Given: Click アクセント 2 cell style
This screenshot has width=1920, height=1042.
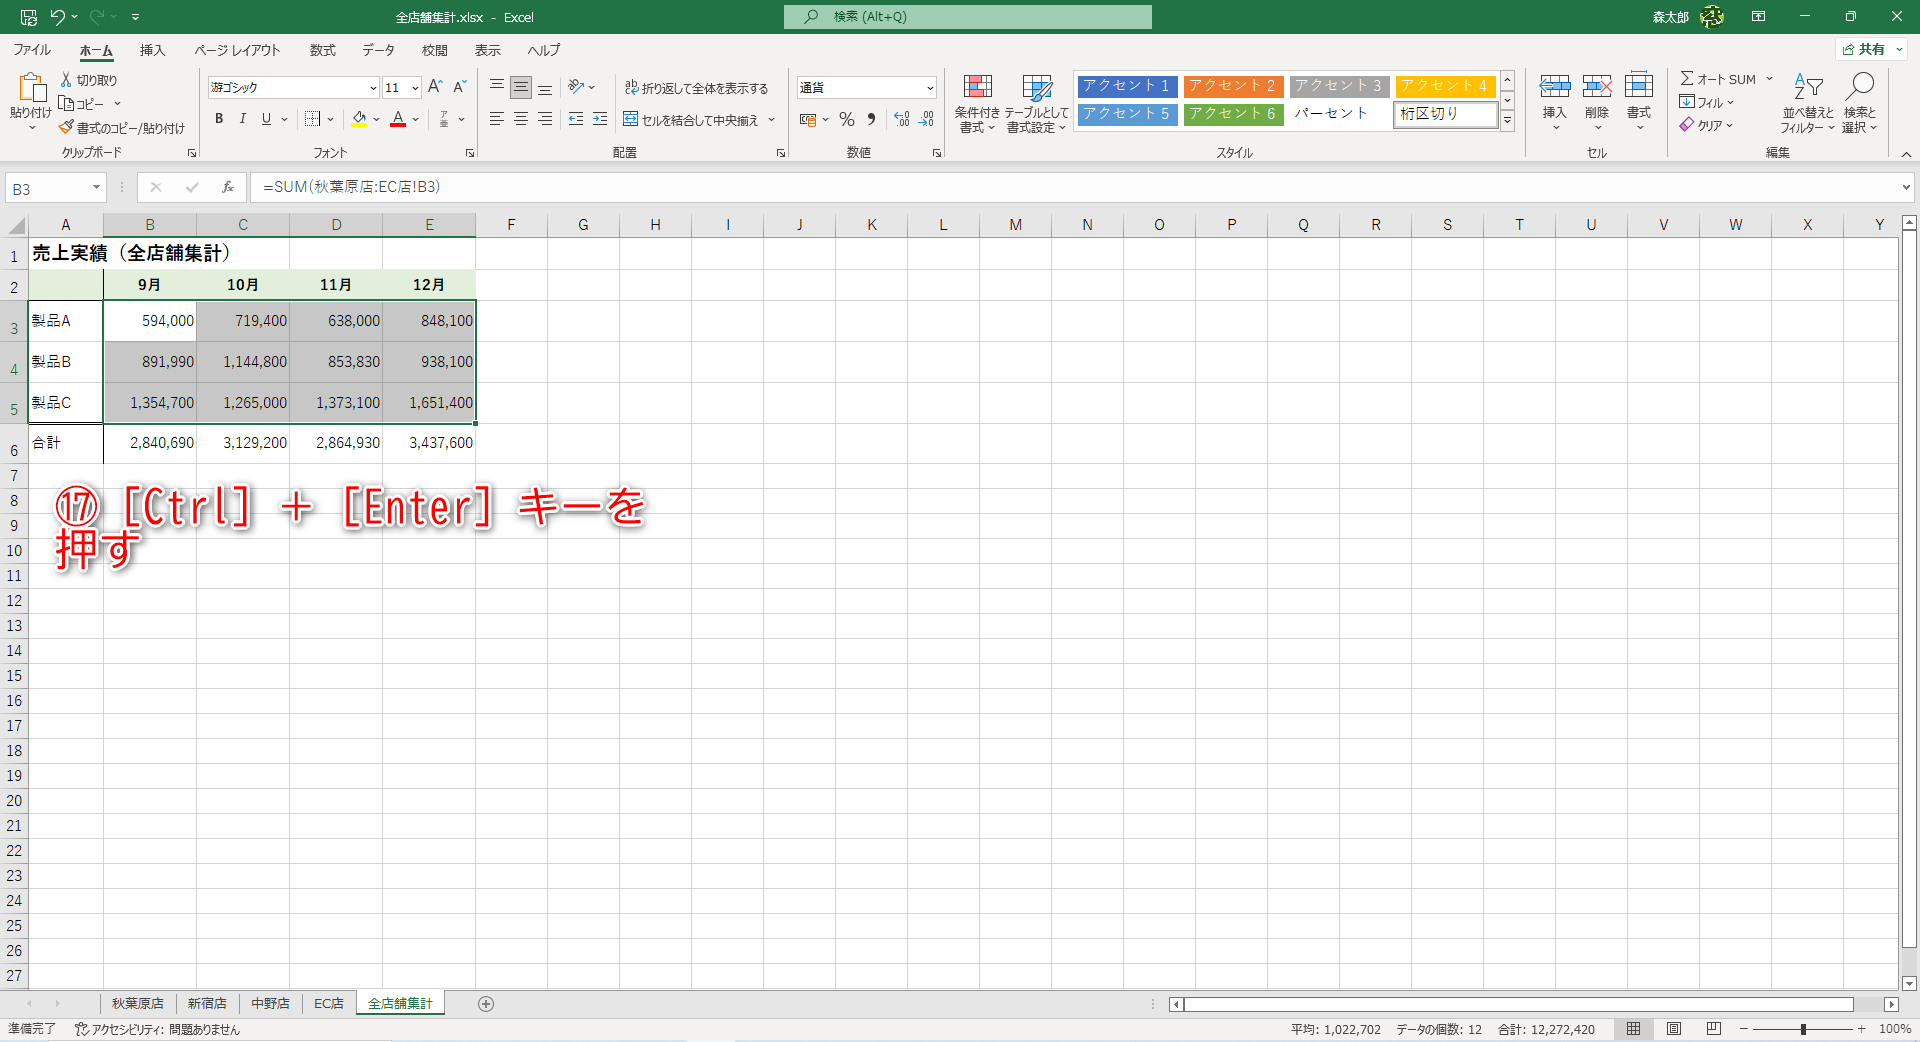Looking at the screenshot, I should click(x=1233, y=86).
